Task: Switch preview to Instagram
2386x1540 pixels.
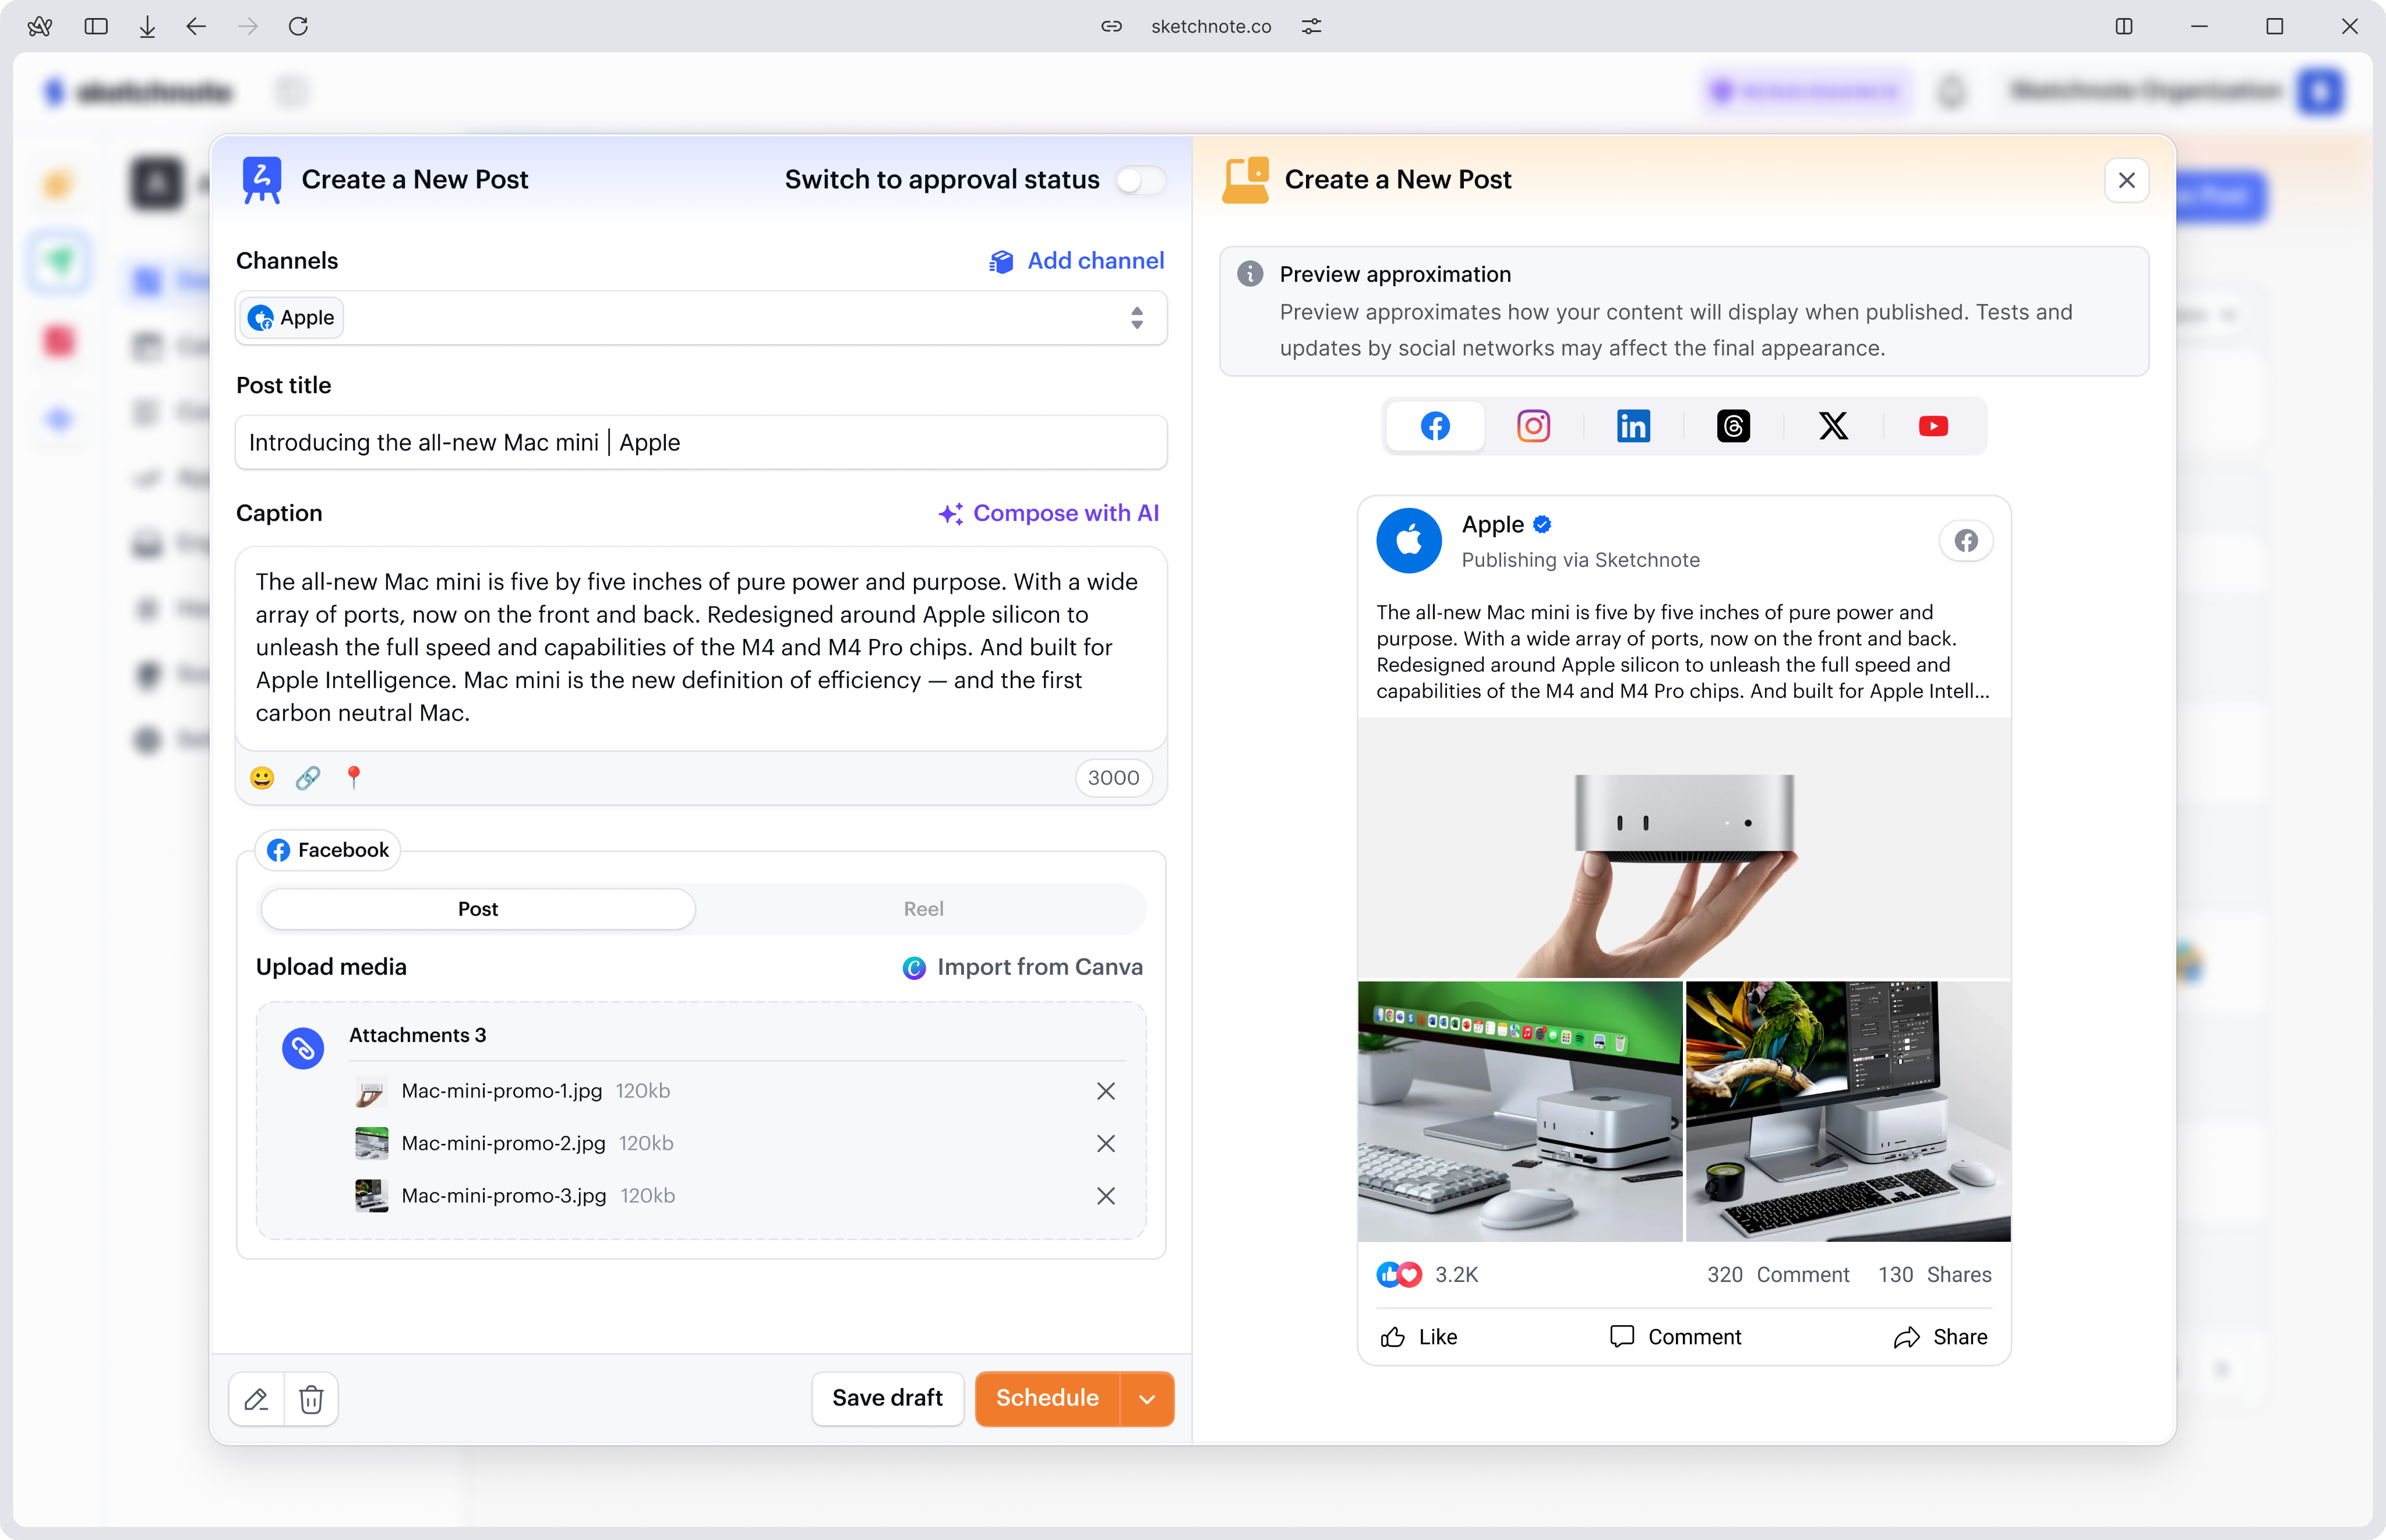Action: (1533, 426)
